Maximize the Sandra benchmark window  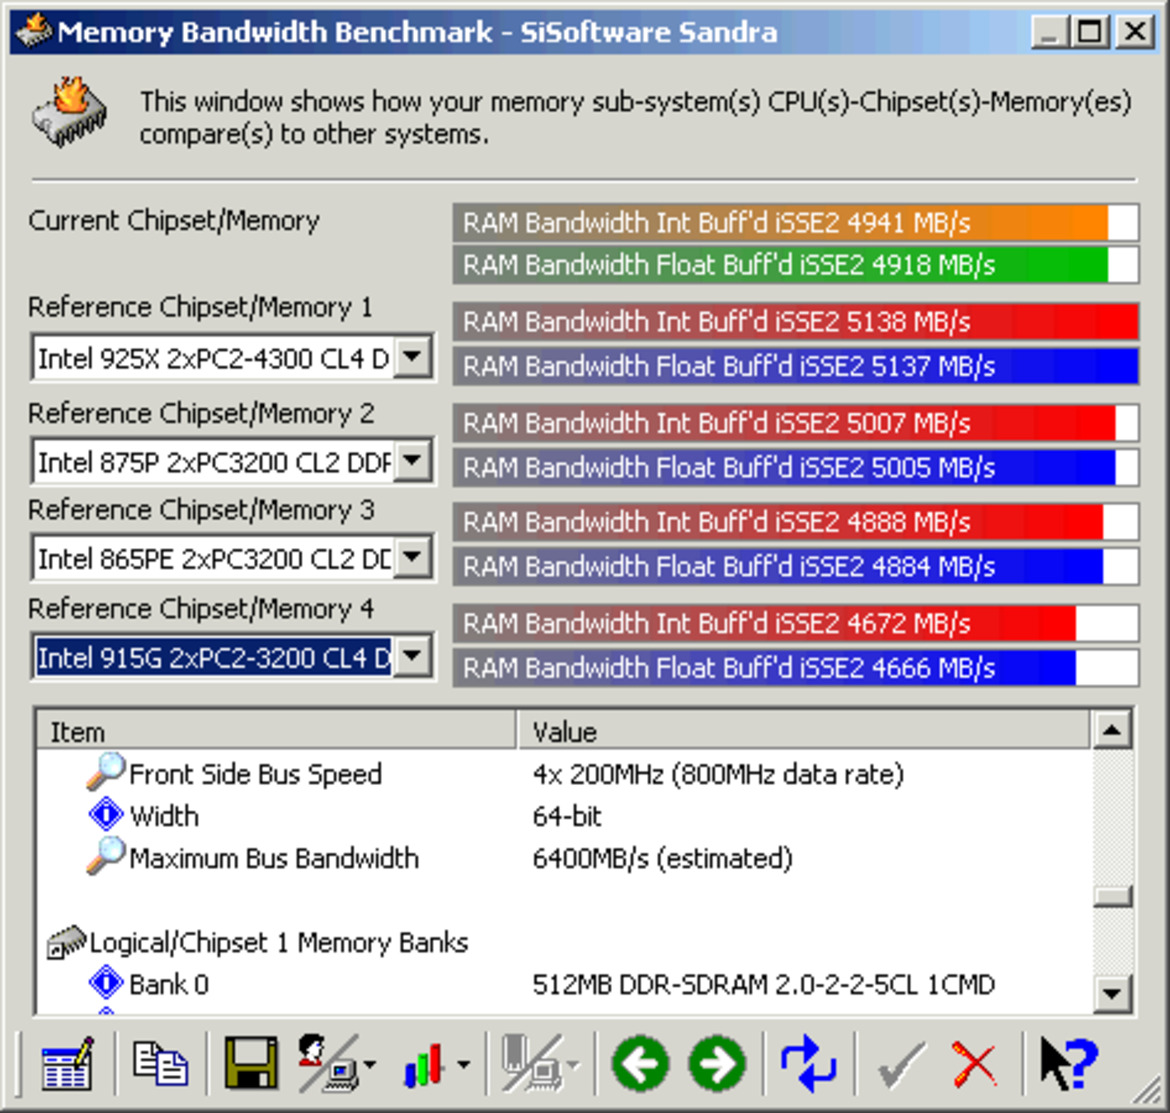1089,32
